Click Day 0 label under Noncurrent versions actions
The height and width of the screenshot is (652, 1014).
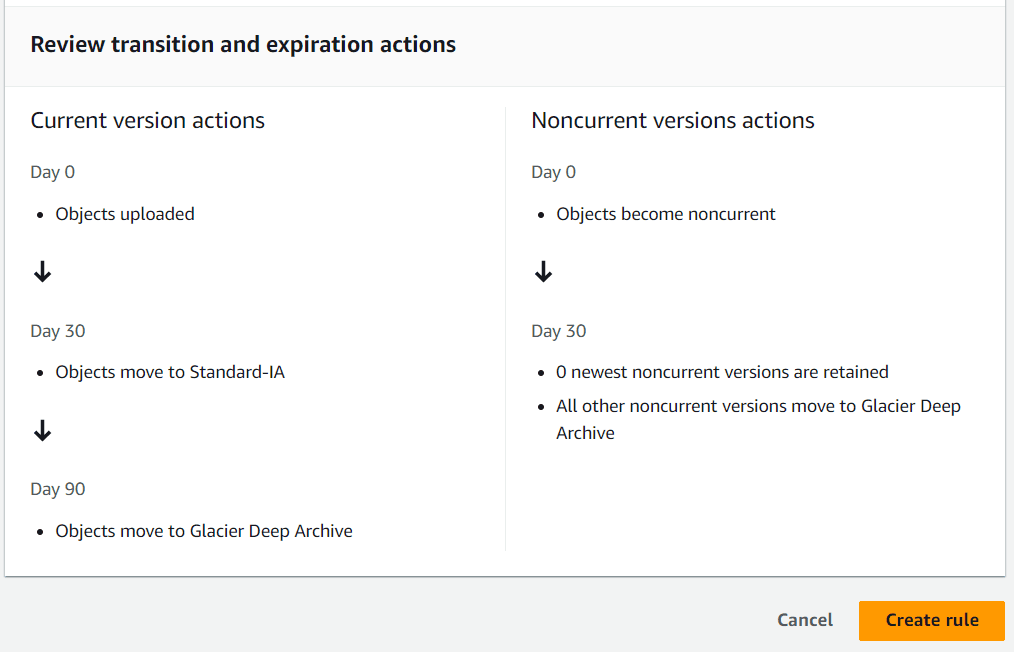554,172
